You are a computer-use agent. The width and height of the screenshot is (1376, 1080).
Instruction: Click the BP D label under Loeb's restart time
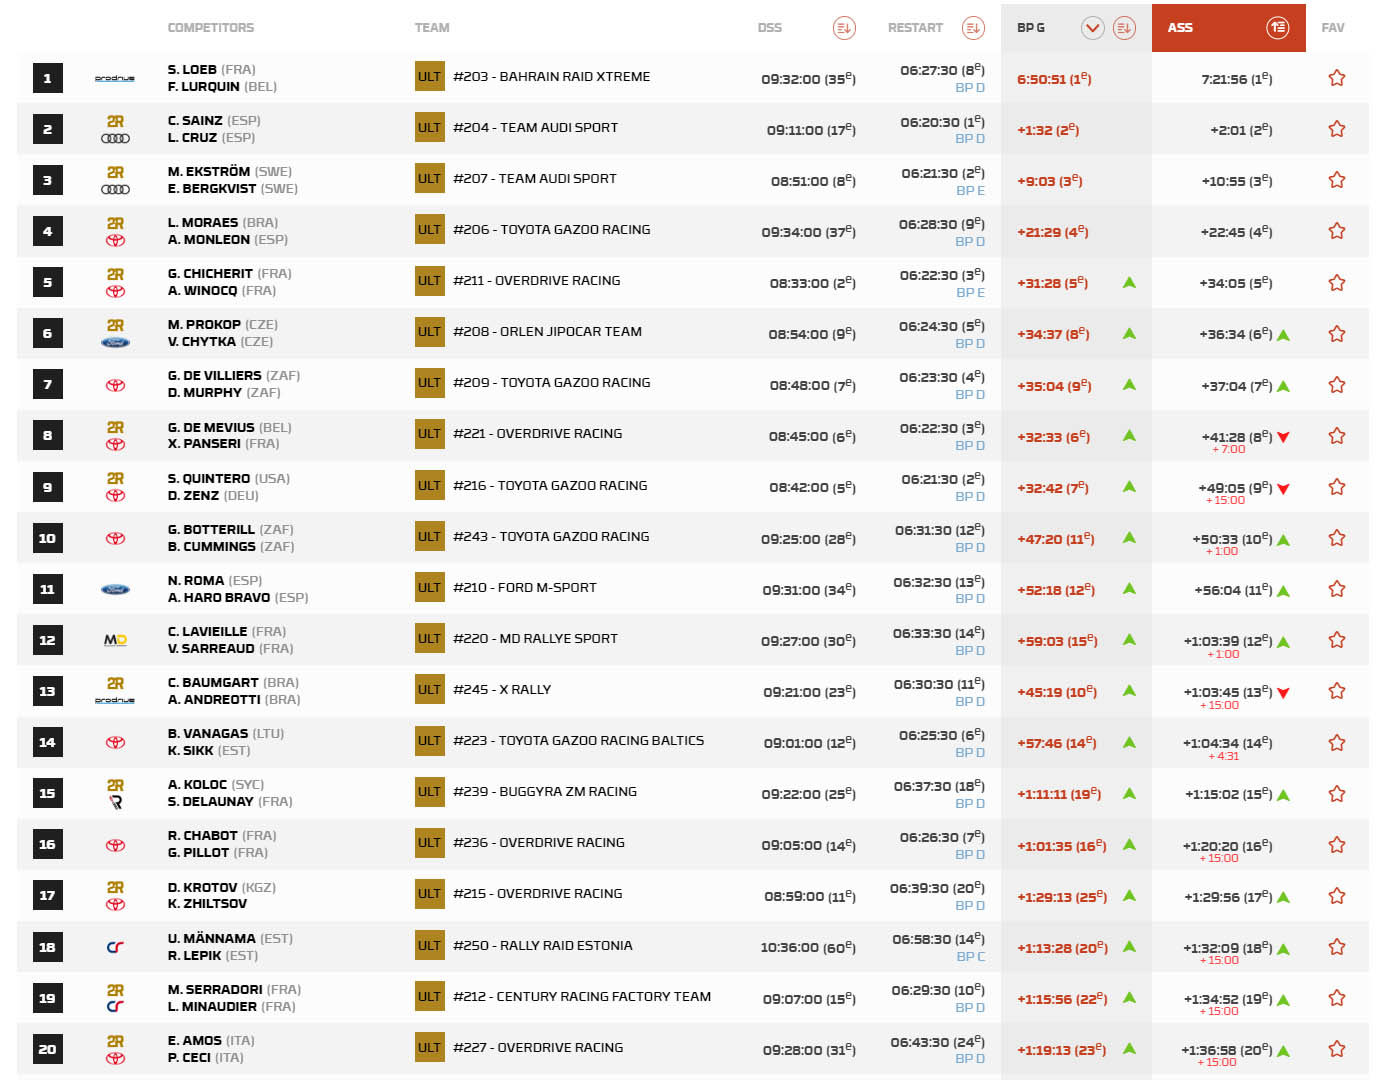[x=969, y=88]
